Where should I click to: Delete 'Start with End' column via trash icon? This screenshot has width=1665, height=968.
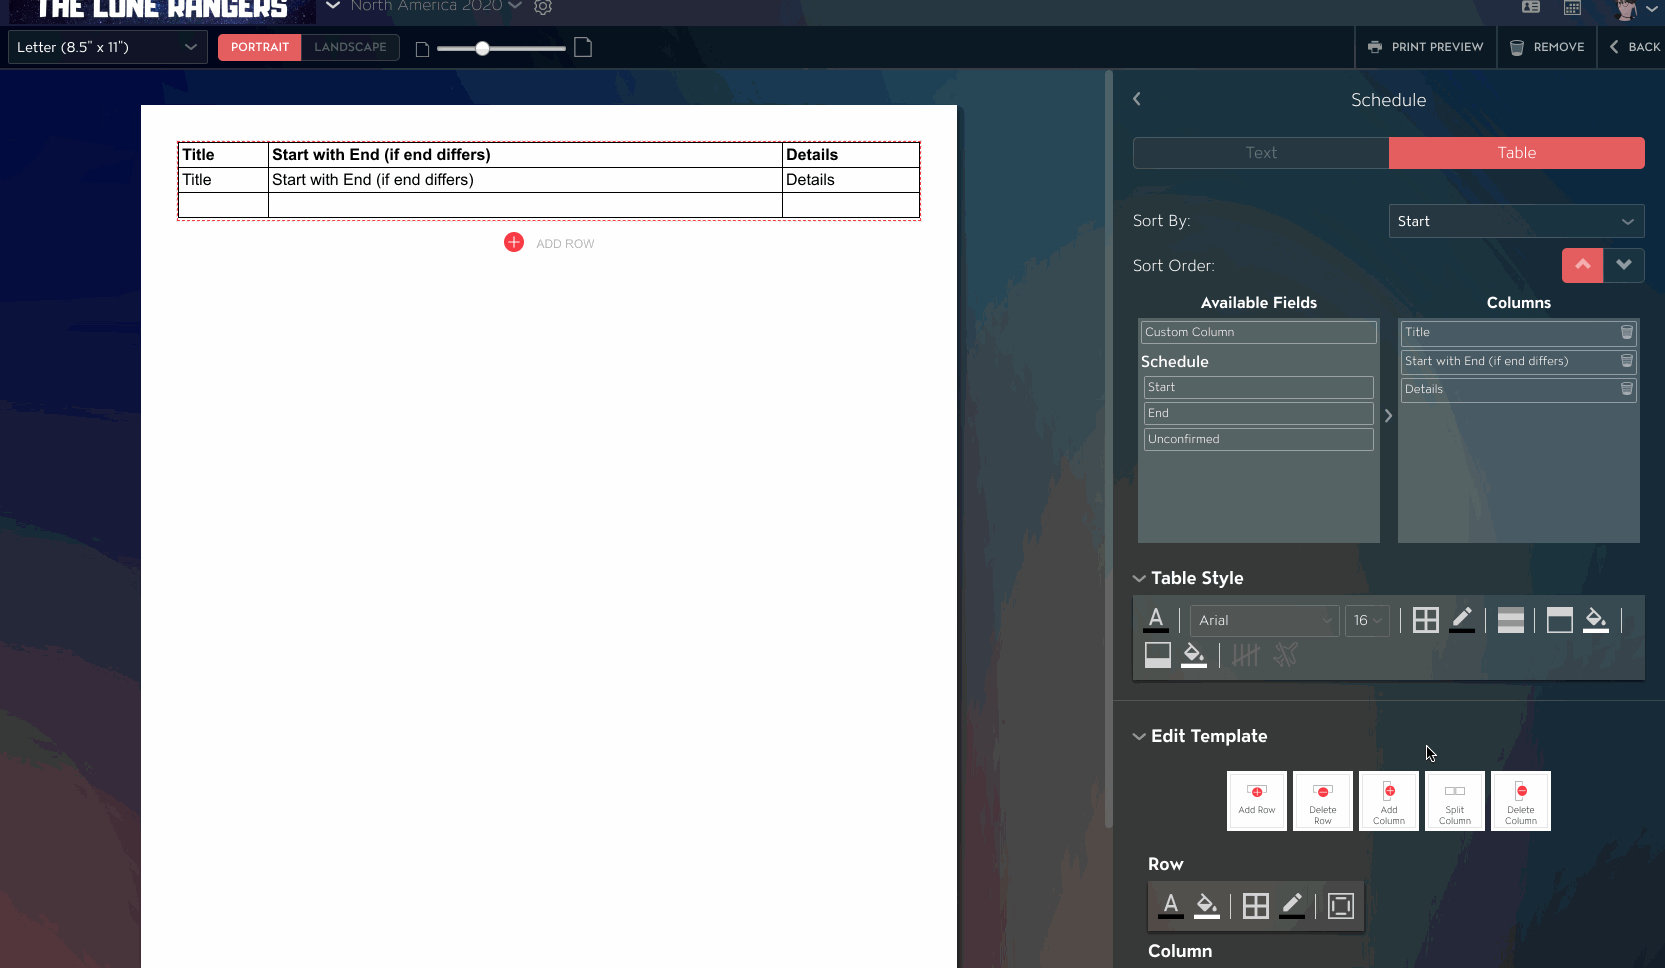pyautogui.click(x=1627, y=361)
